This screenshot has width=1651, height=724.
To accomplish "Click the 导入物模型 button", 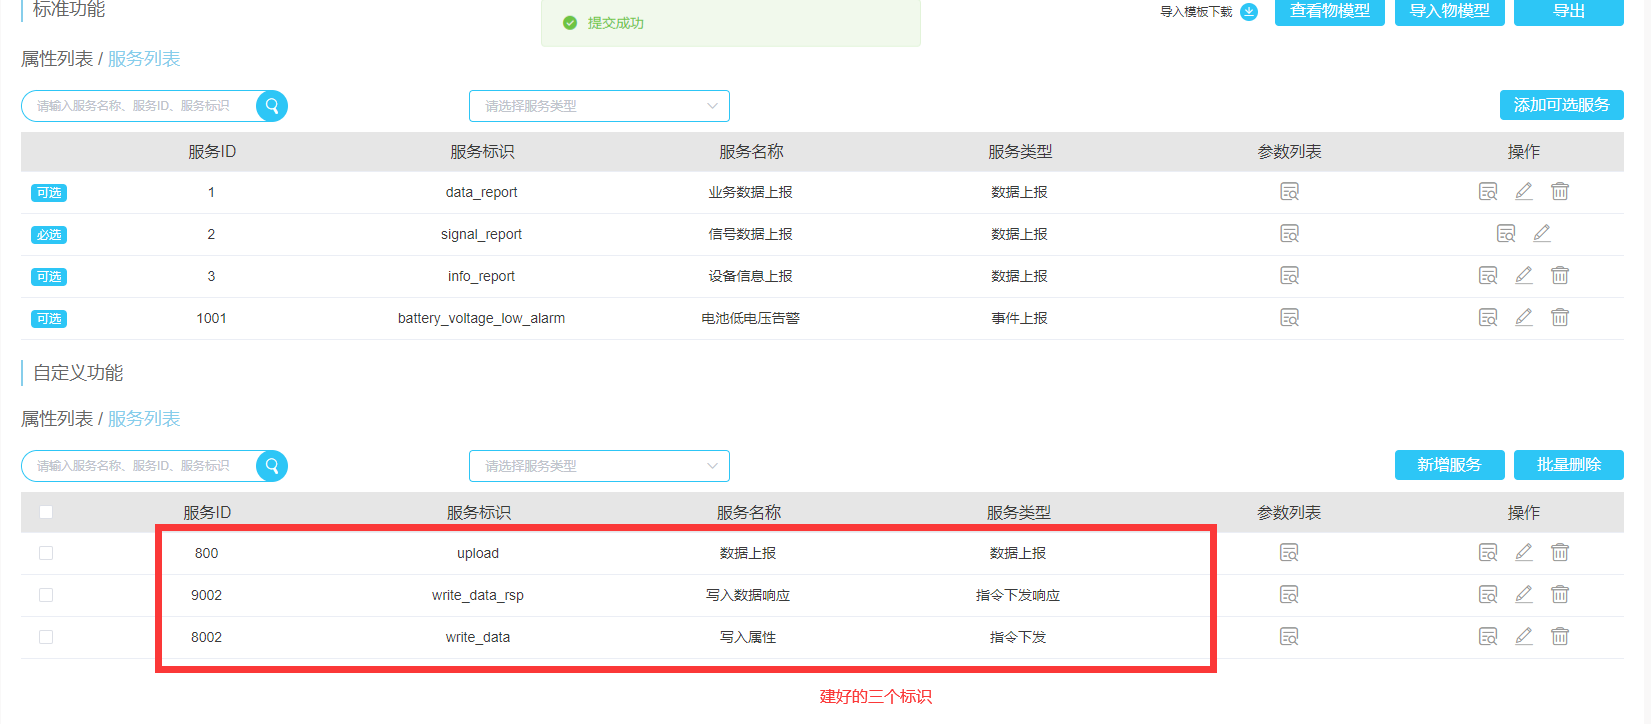I will (x=1450, y=11).
